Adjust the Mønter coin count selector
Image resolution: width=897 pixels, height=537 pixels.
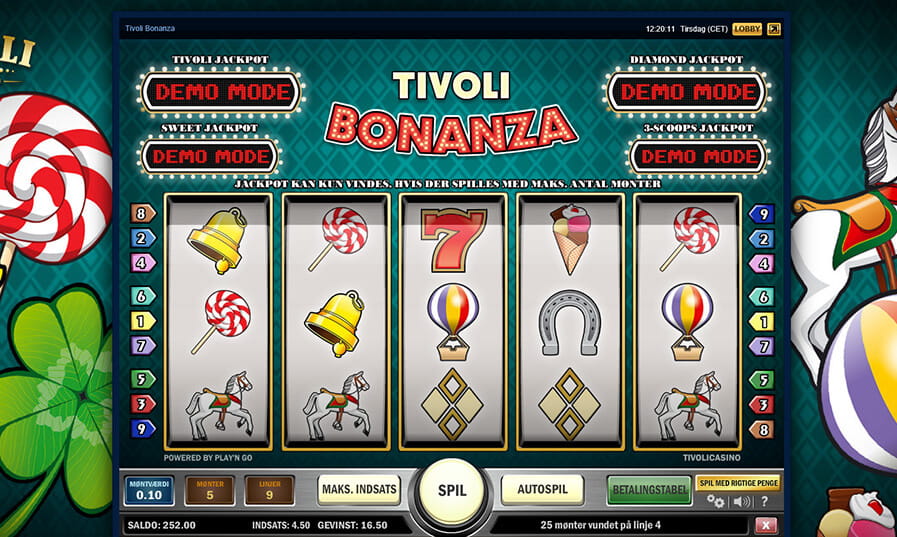click(x=210, y=490)
